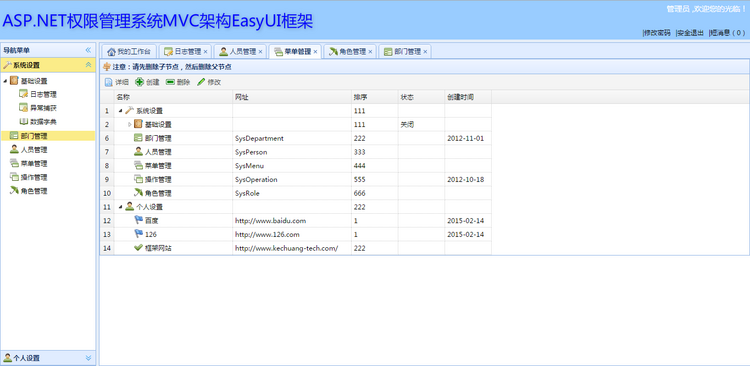Click the 角色管理 row icon in the grid
The image size is (750, 366).
[x=138, y=193]
